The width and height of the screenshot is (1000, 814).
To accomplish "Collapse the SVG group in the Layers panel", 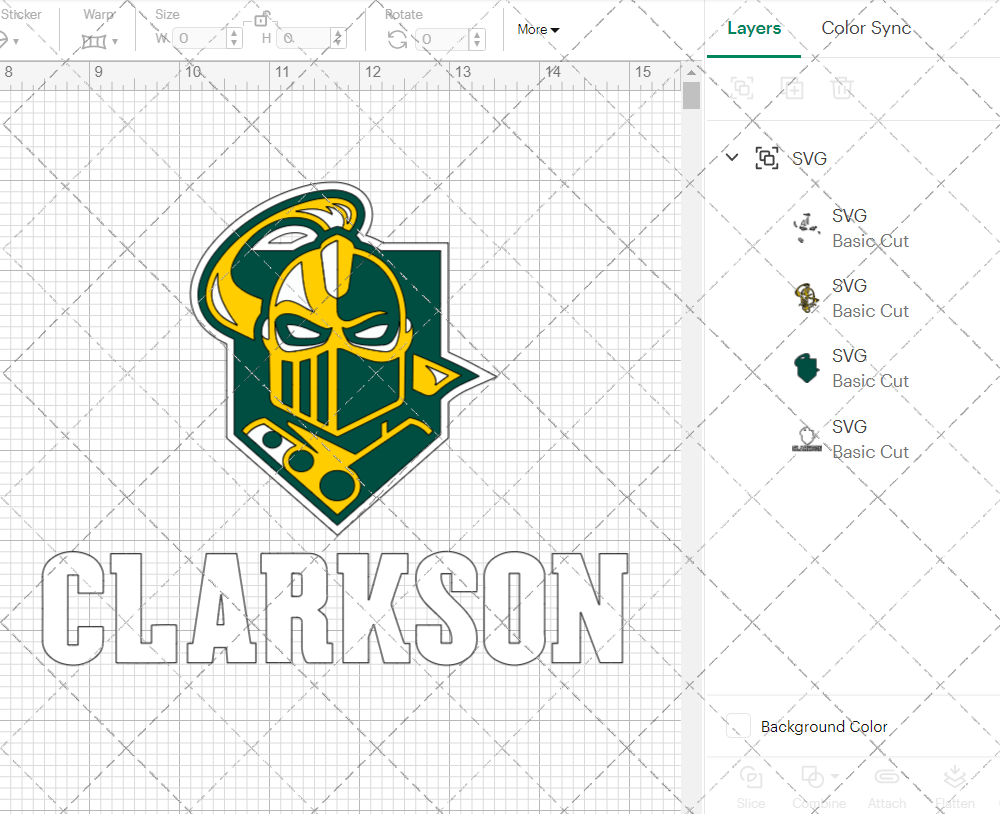I will click(x=731, y=158).
